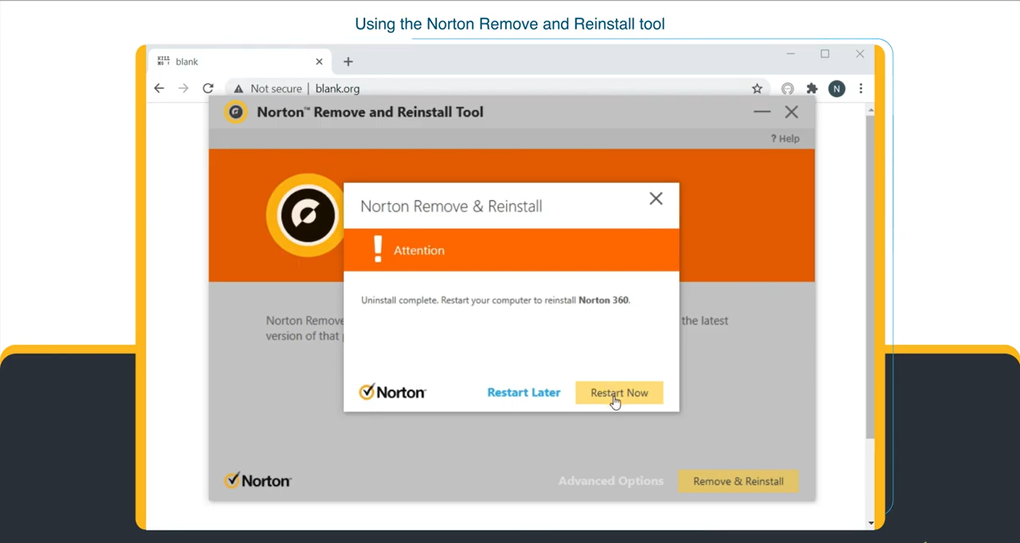Click the attention exclamation icon
Screen dimensions: 1020x543
[377, 250]
